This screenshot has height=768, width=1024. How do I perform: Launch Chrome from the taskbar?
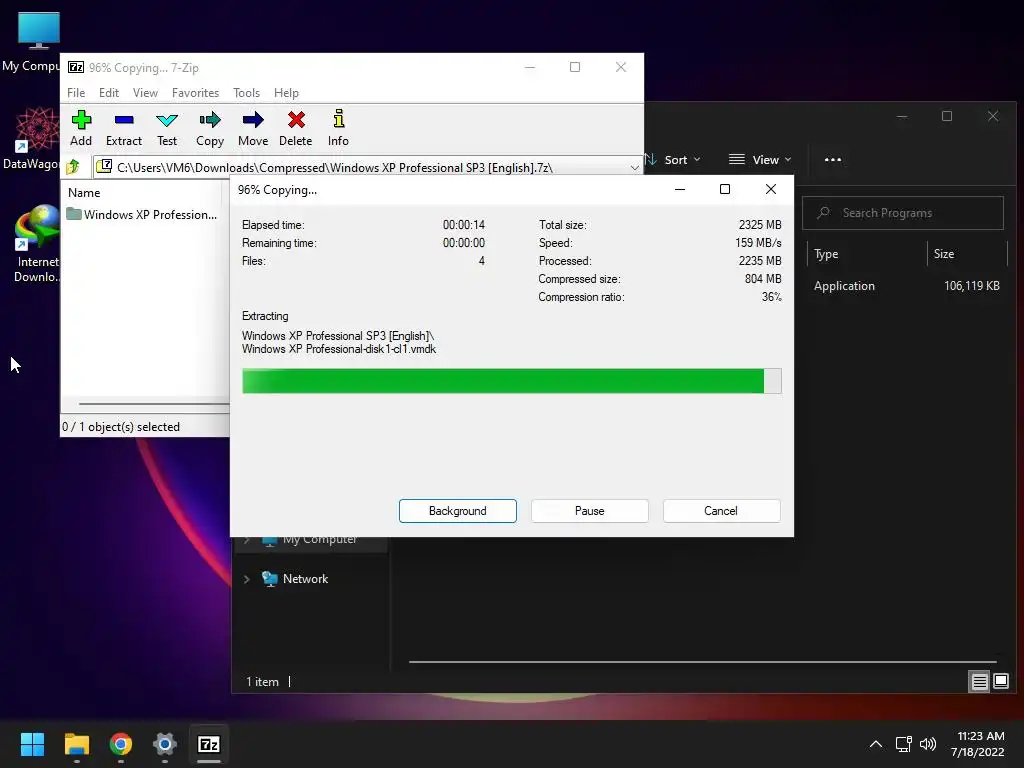121,744
